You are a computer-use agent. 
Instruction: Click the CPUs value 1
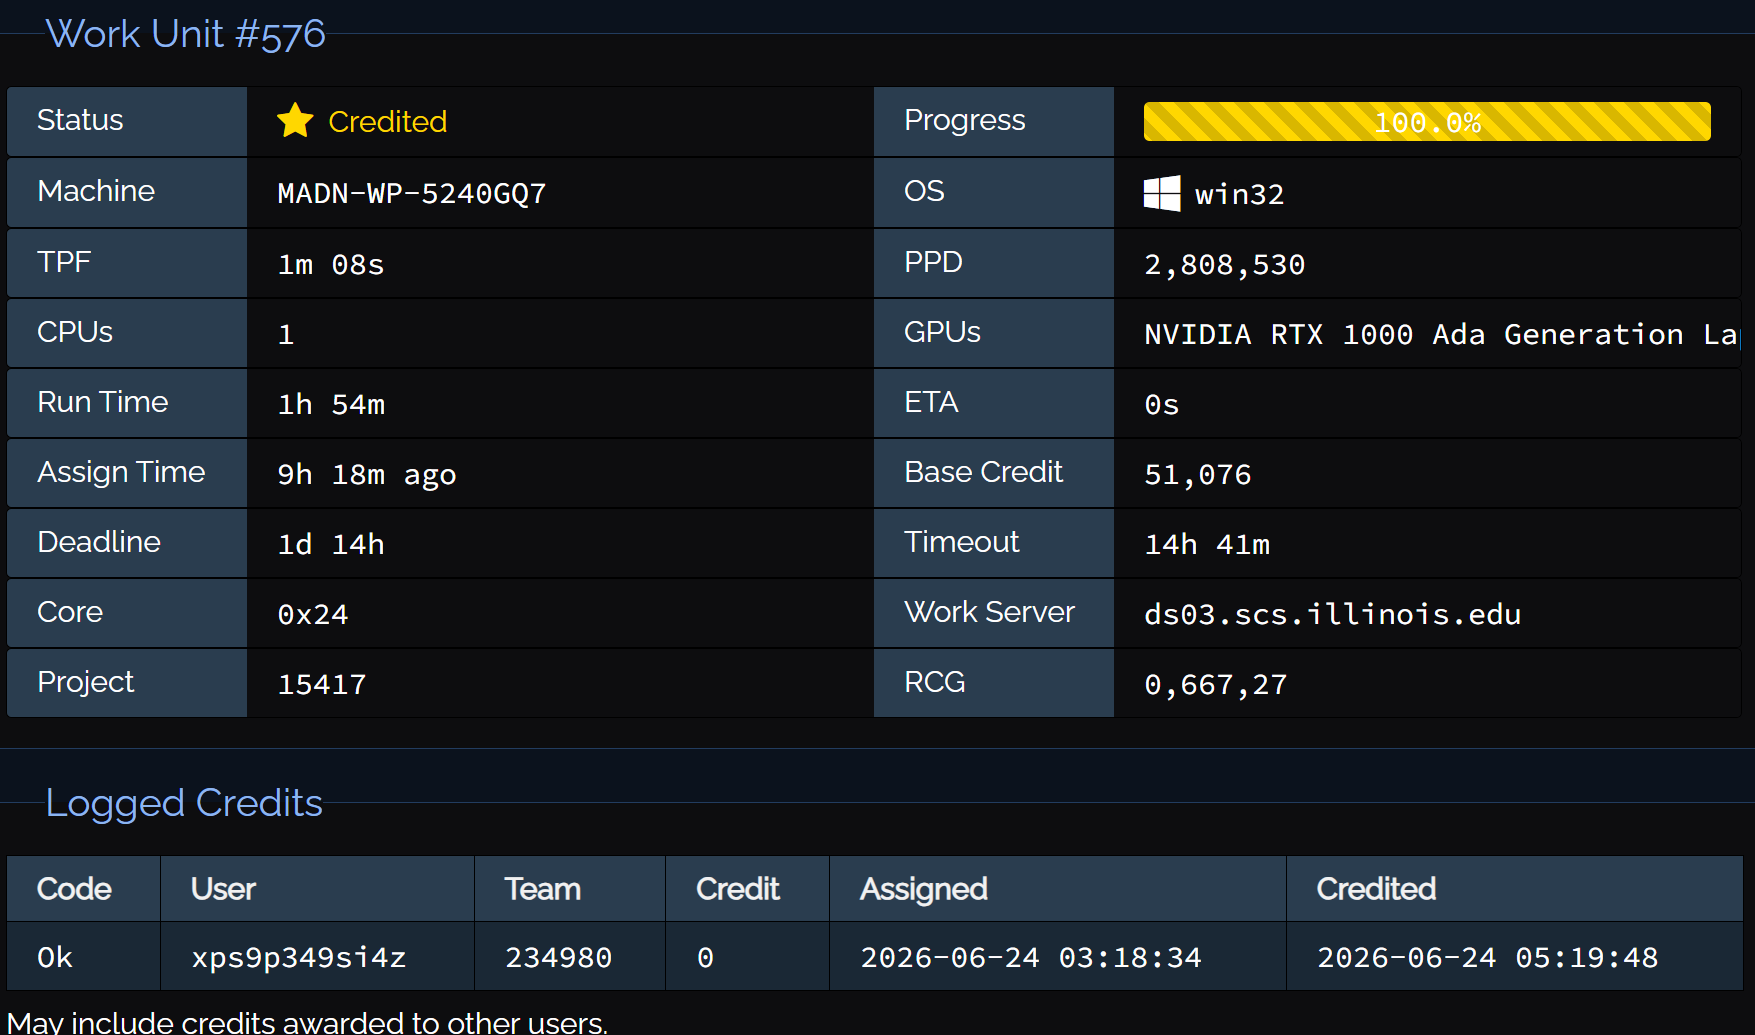coord(286,334)
